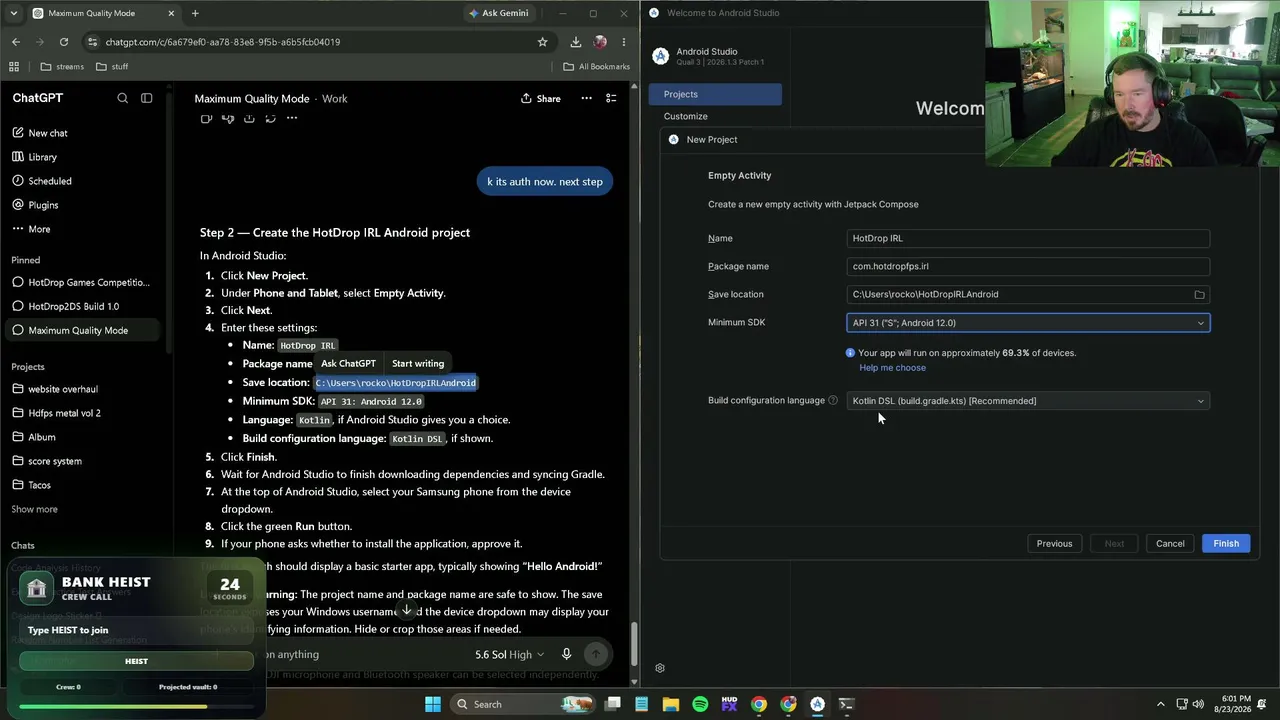The width and height of the screenshot is (1280, 720).
Task: Open the Hdfps metal vol 2 project
Action: 64,413
